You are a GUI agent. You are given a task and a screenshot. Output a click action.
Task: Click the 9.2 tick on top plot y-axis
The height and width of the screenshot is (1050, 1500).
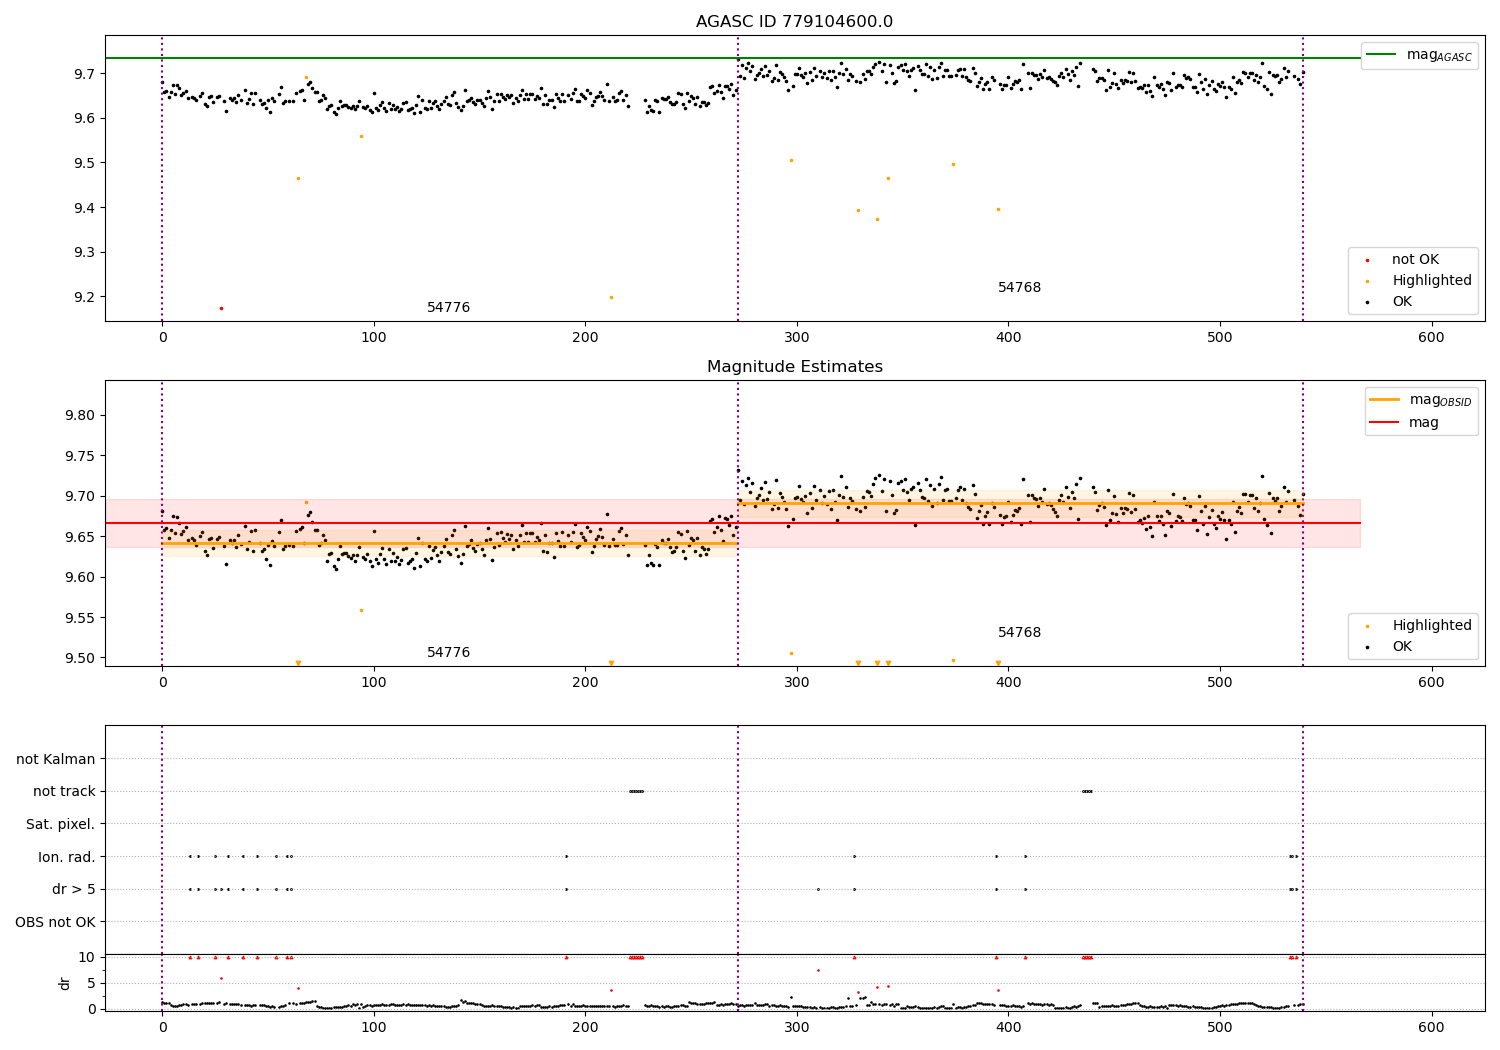84,297
